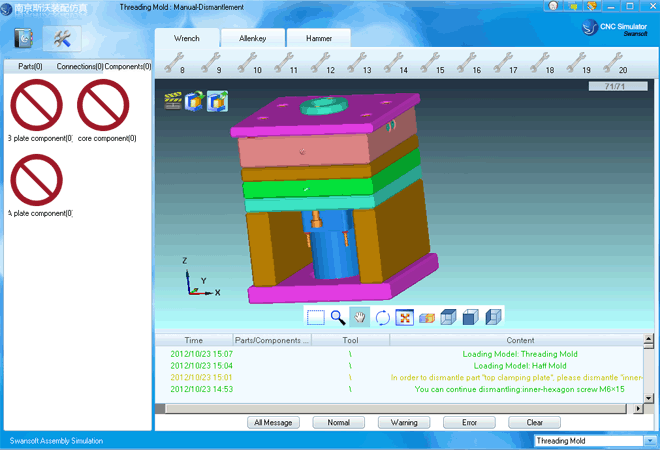Open the tools mode with wrench-screwdriver icon

62,39
